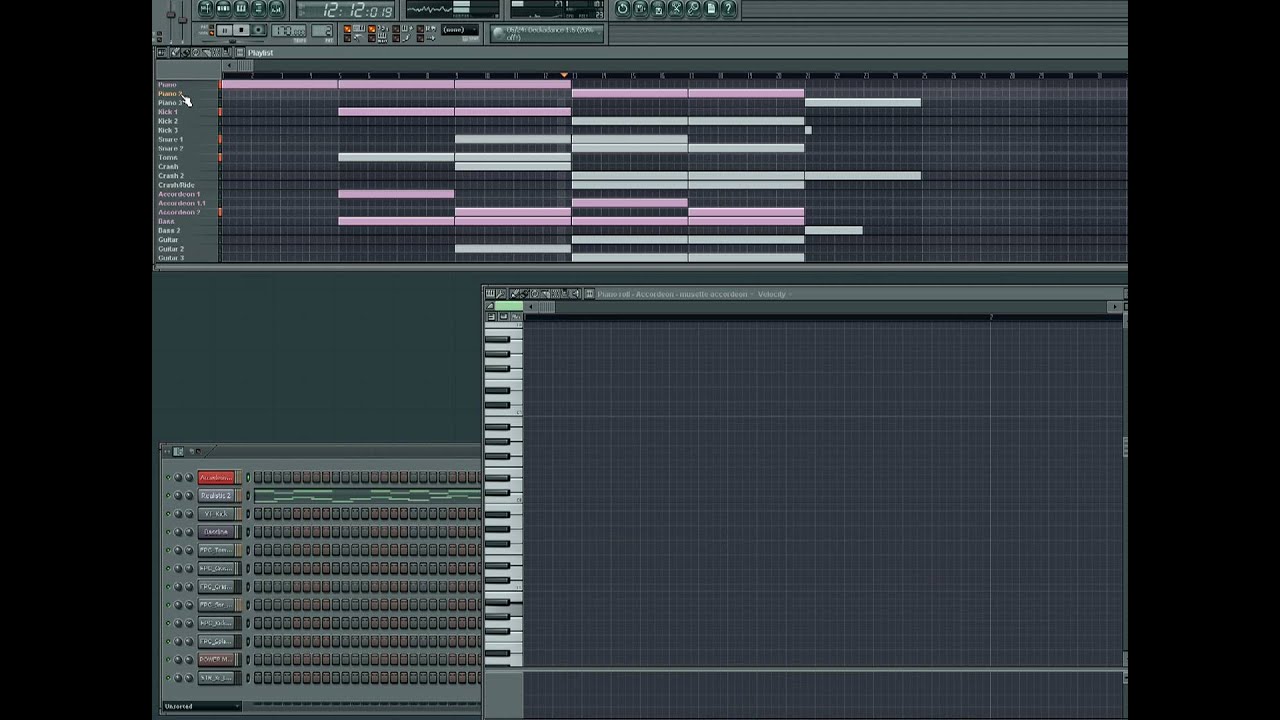
Task: Open the step sequencer options menu arrow
Action: [166, 451]
